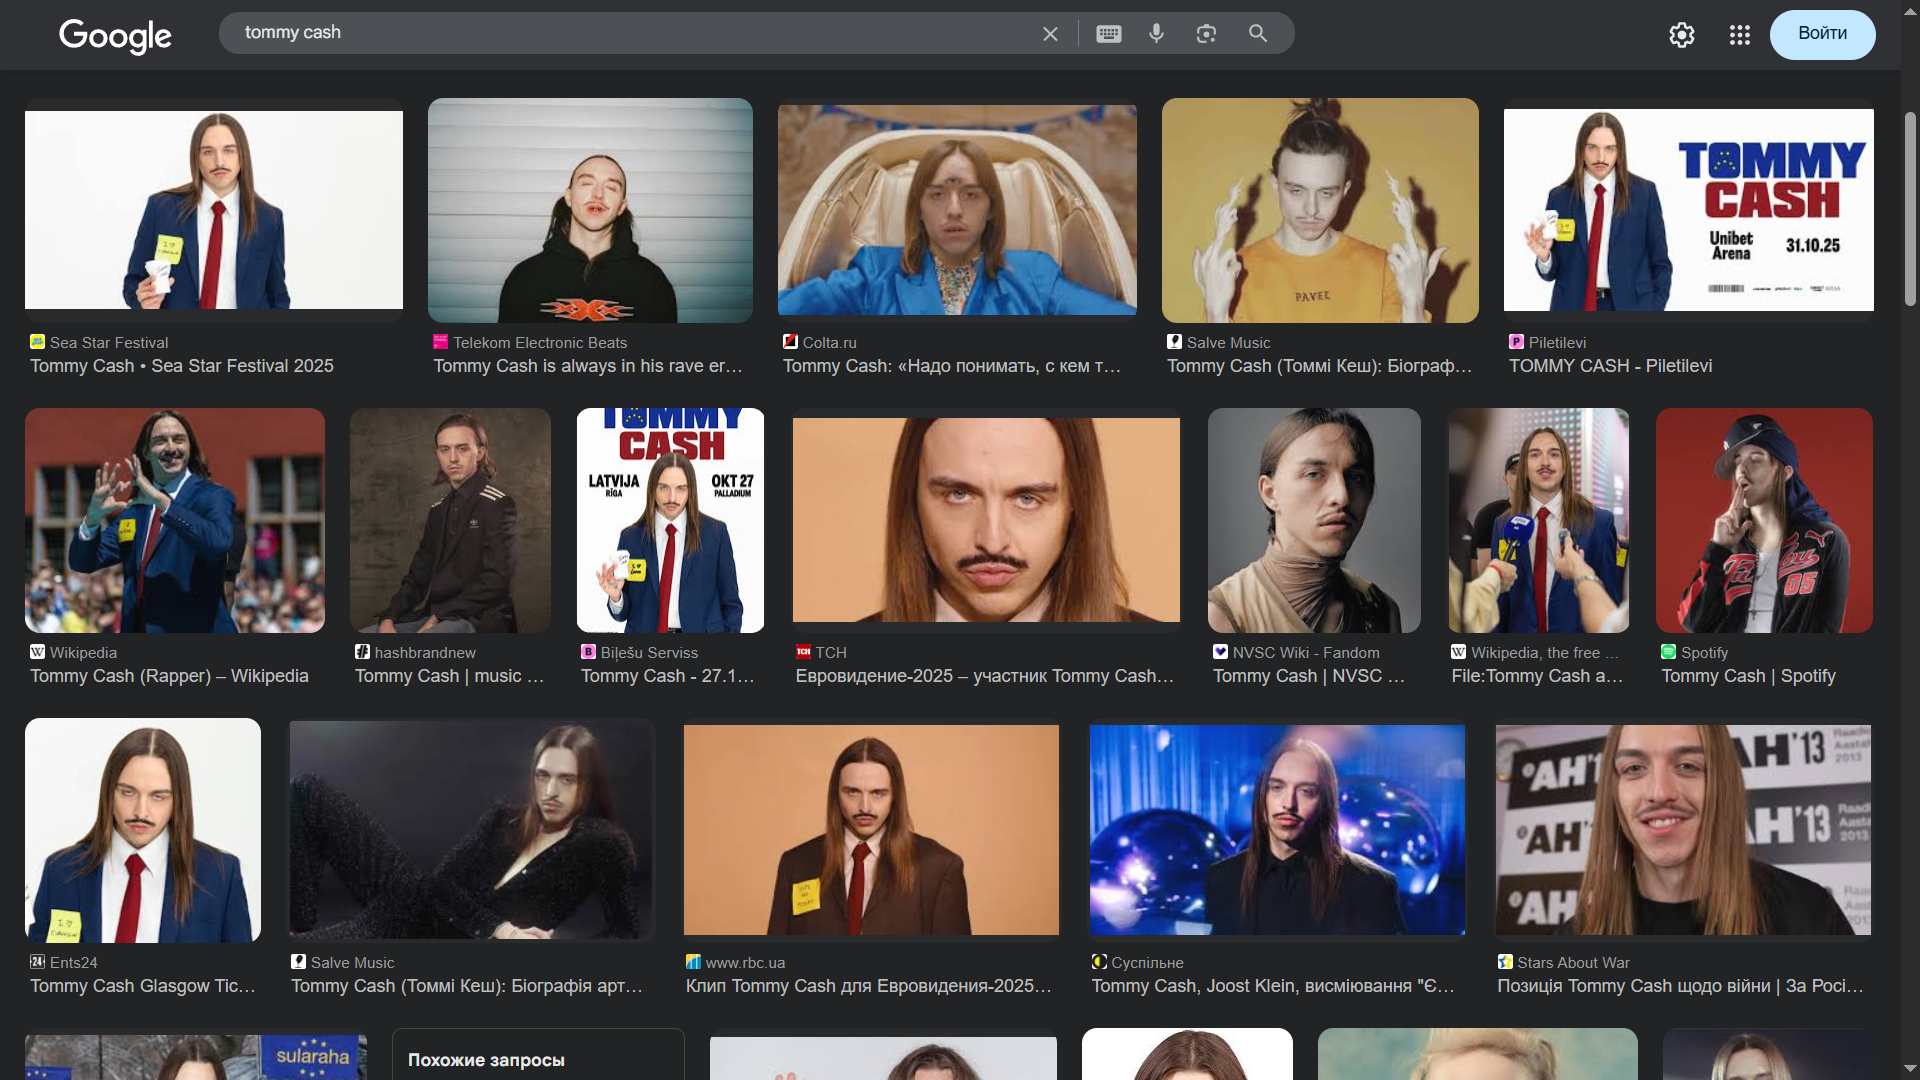Open the Telekom Electronic Beats image thumbnail
1920x1080 pixels.
click(590, 210)
